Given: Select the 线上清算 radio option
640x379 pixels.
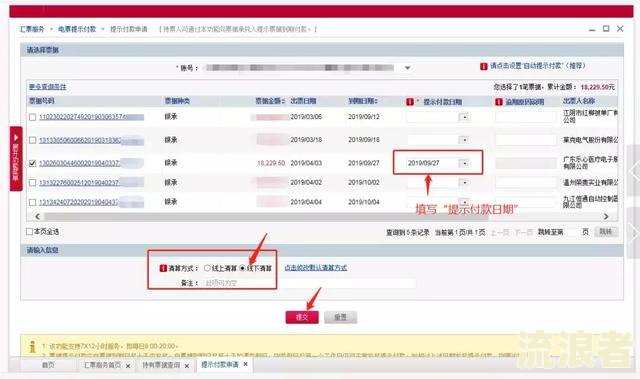Looking at the screenshot, I should pos(207,268).
